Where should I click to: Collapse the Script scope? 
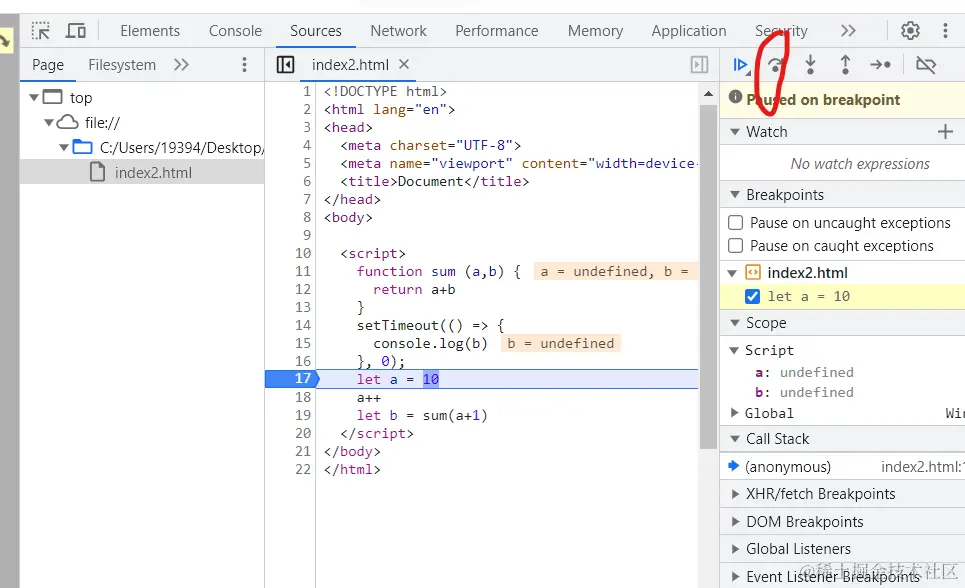coord(734,350)
